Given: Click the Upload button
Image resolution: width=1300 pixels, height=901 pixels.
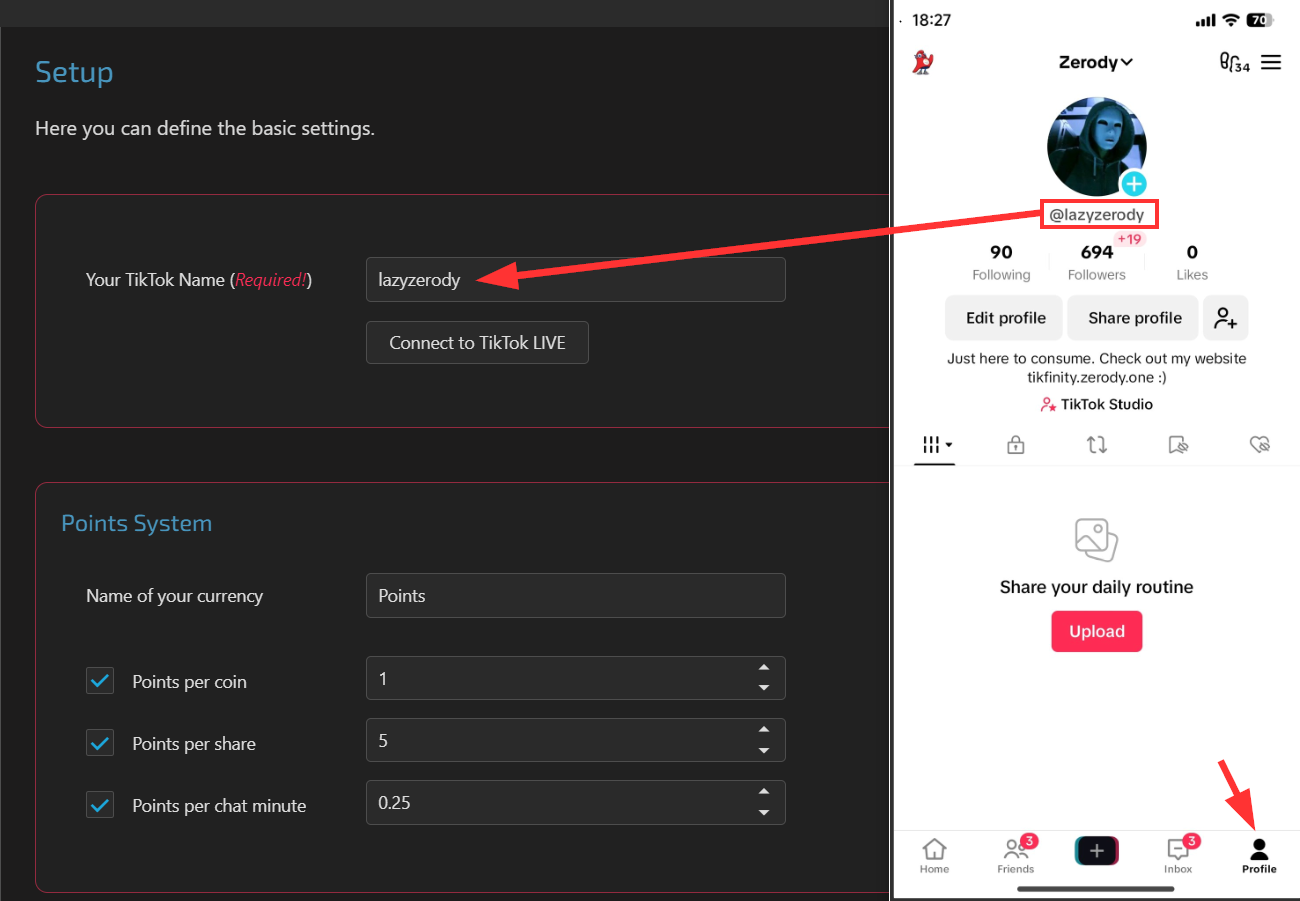Looking at the screenshot, I should (x=1096, y=631).
